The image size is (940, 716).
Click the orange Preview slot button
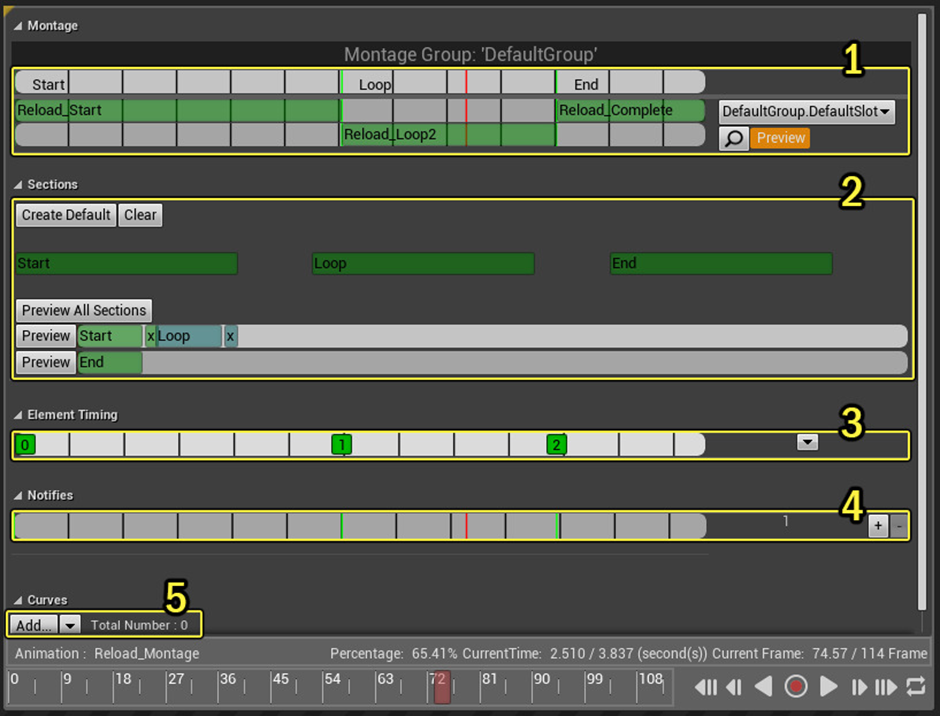click(x=780, y=138)
